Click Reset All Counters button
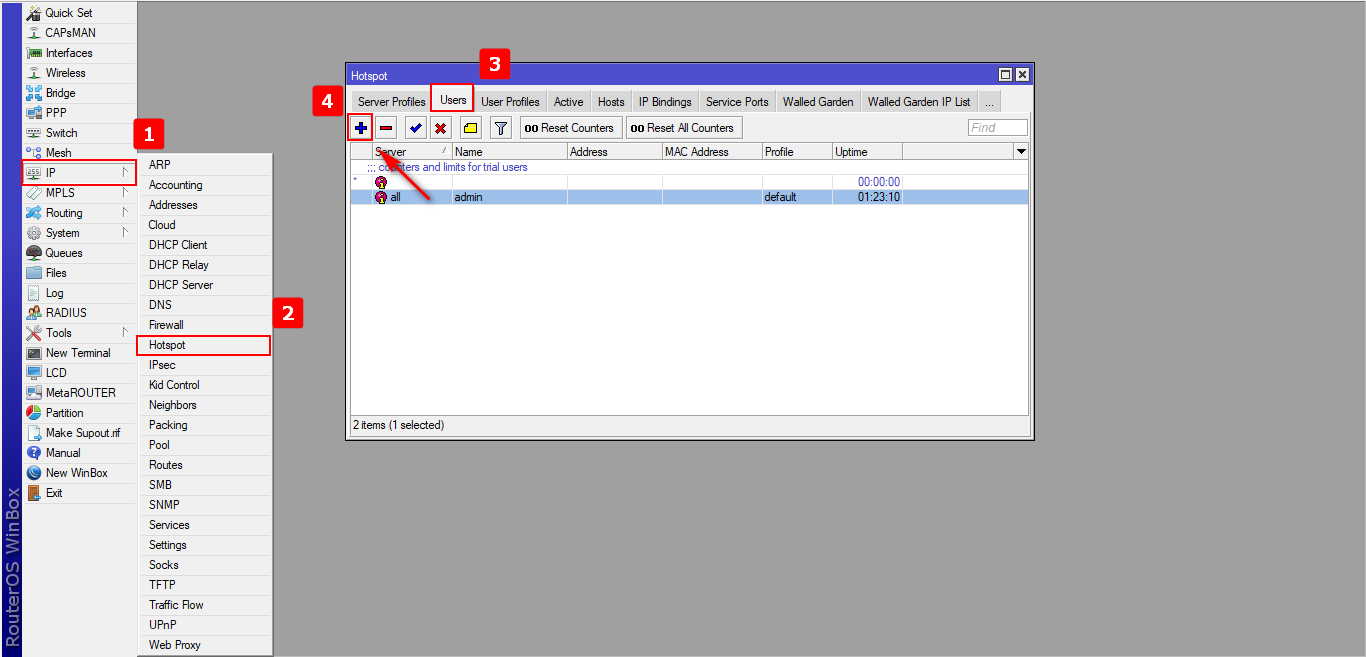The image size is (1366, 657). [683, 128]
